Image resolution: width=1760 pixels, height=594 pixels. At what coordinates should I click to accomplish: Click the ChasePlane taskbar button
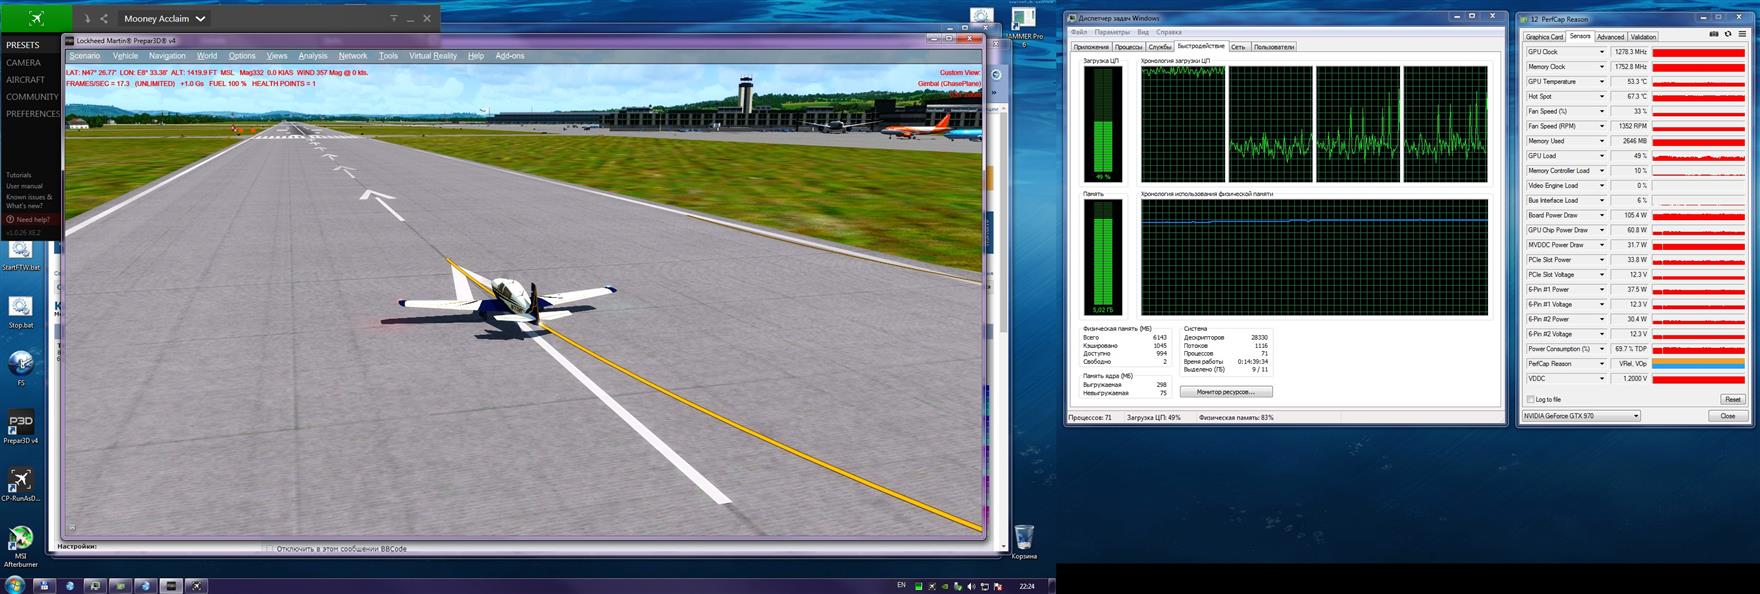pyautogui.click(x=197, y=586)
